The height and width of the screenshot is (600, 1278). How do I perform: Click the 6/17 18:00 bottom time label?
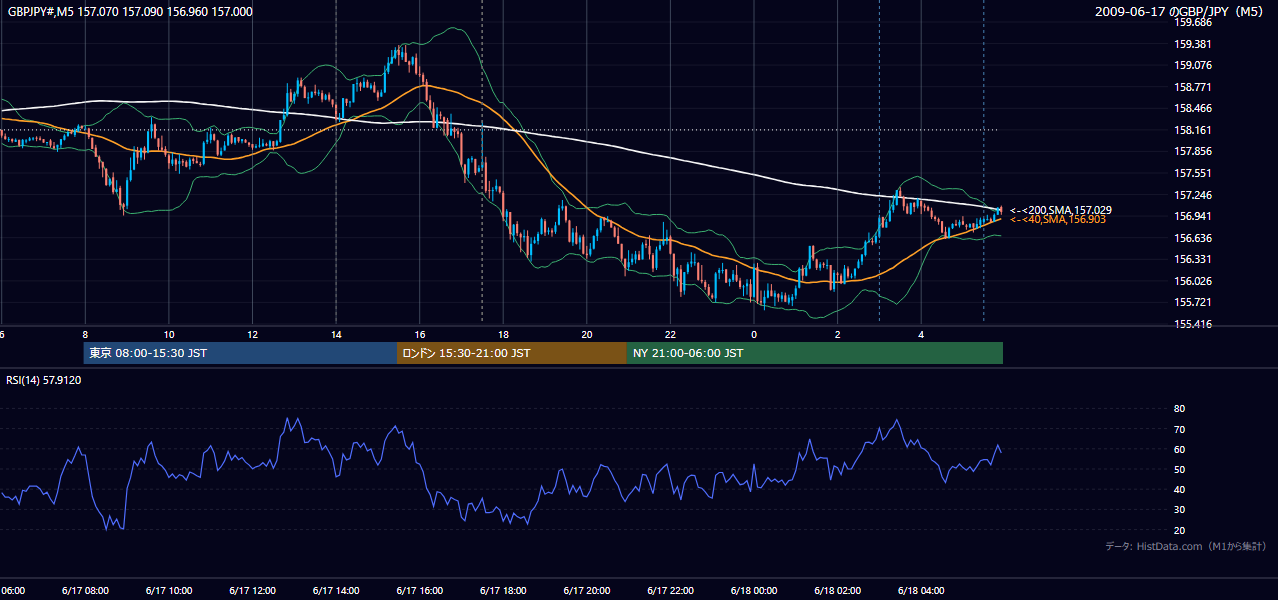(x=503, y=591)
